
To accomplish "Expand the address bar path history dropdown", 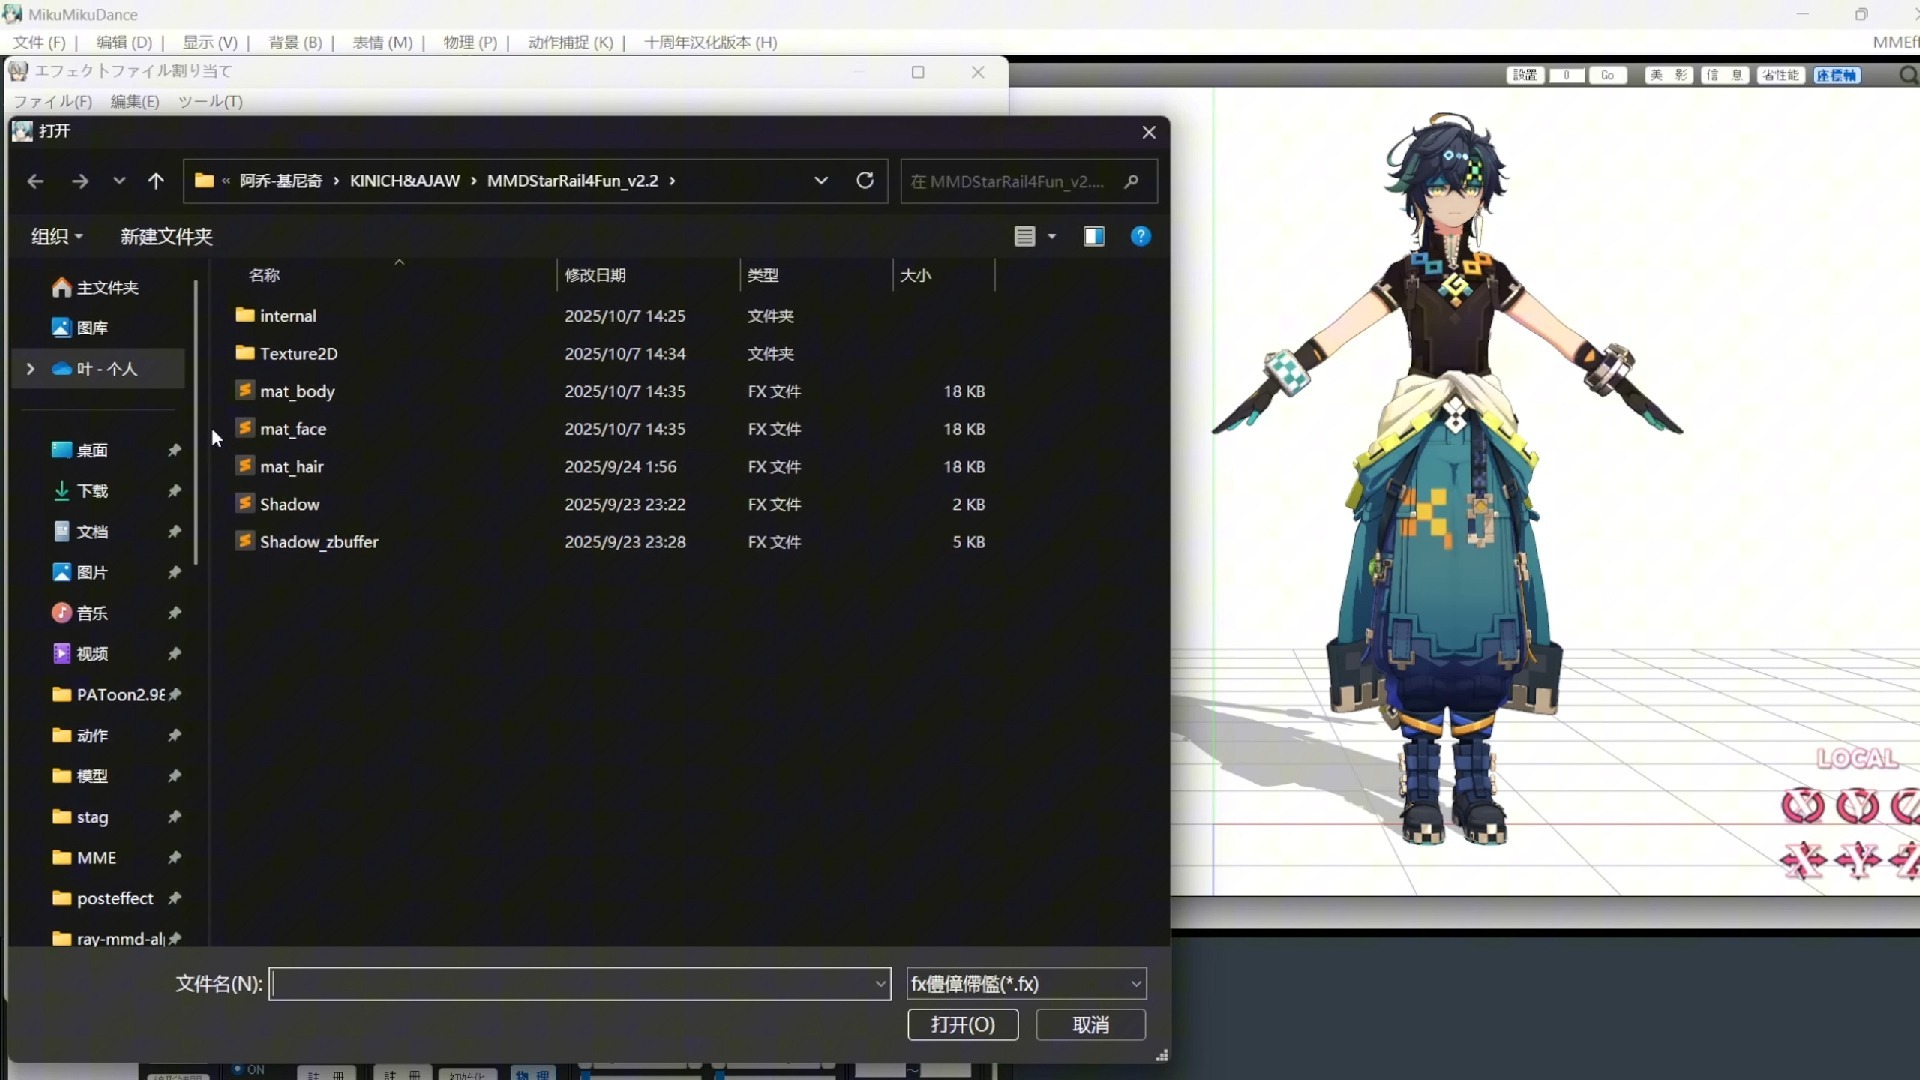I will (x=821, y=181).
